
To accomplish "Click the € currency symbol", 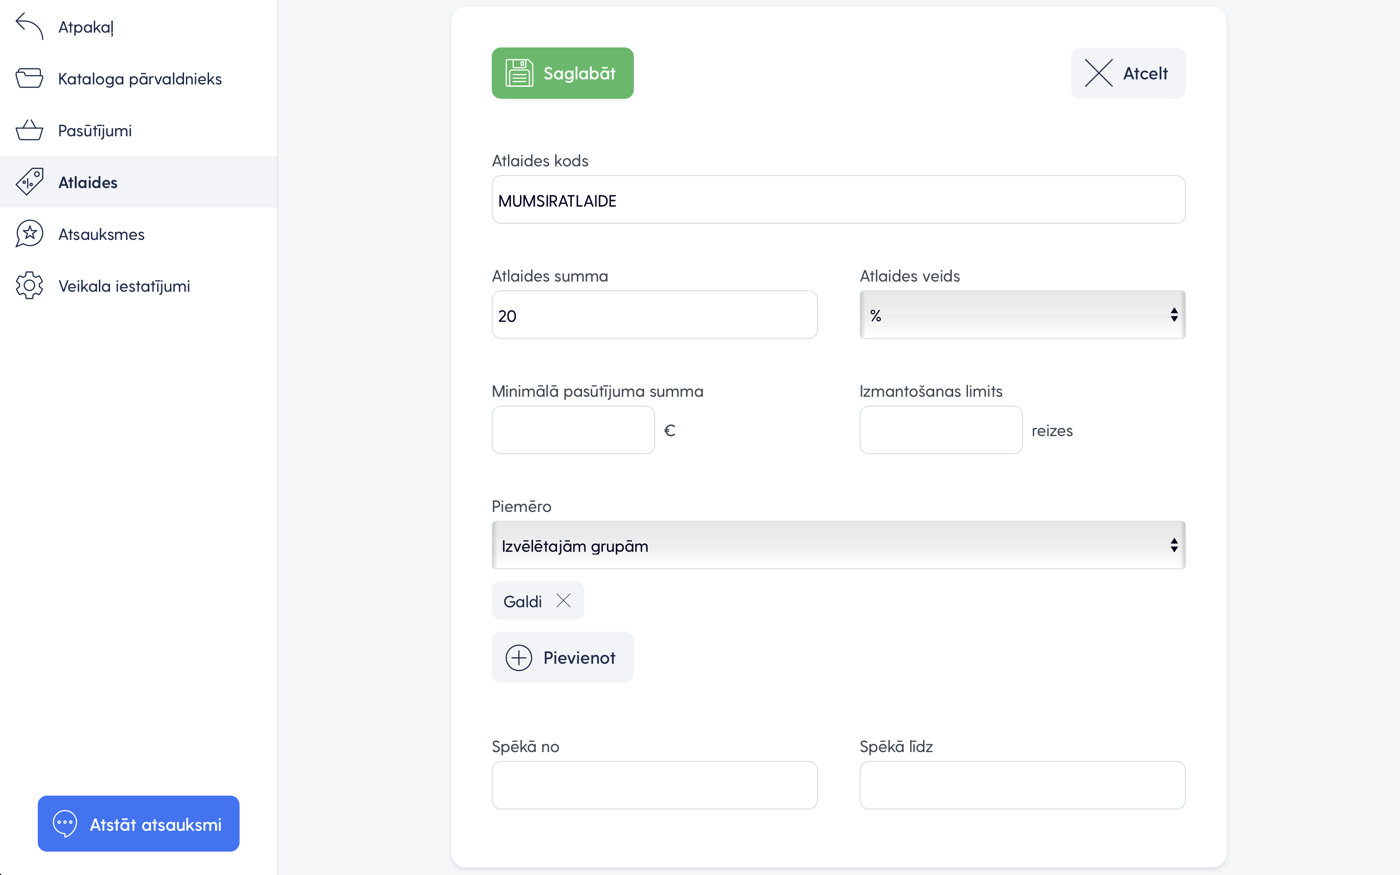I will 670,431.
